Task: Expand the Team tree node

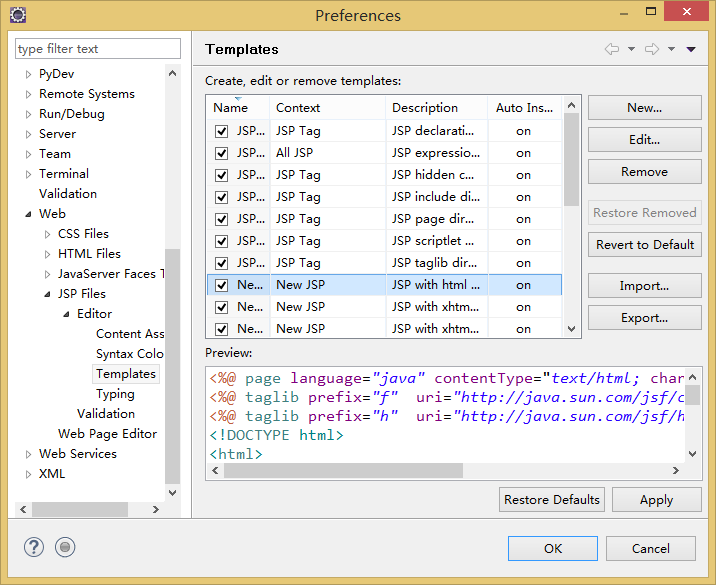Action: 28,154
